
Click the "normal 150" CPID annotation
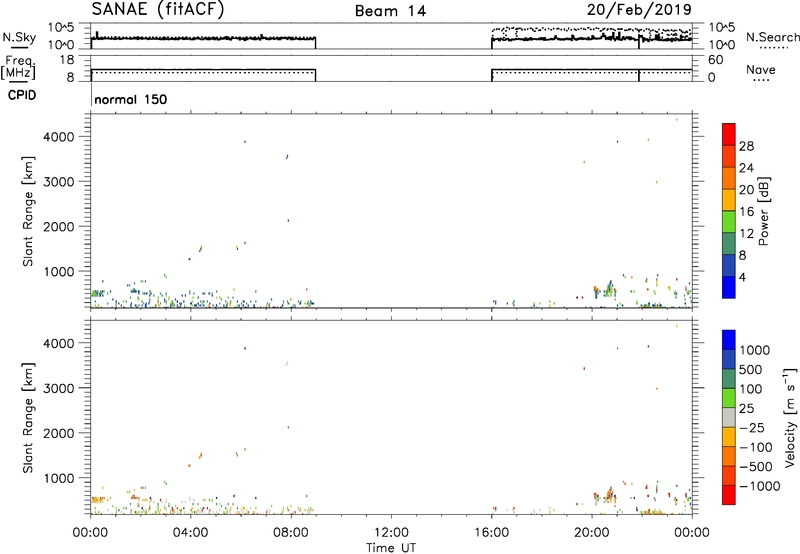tap(131, 99)
